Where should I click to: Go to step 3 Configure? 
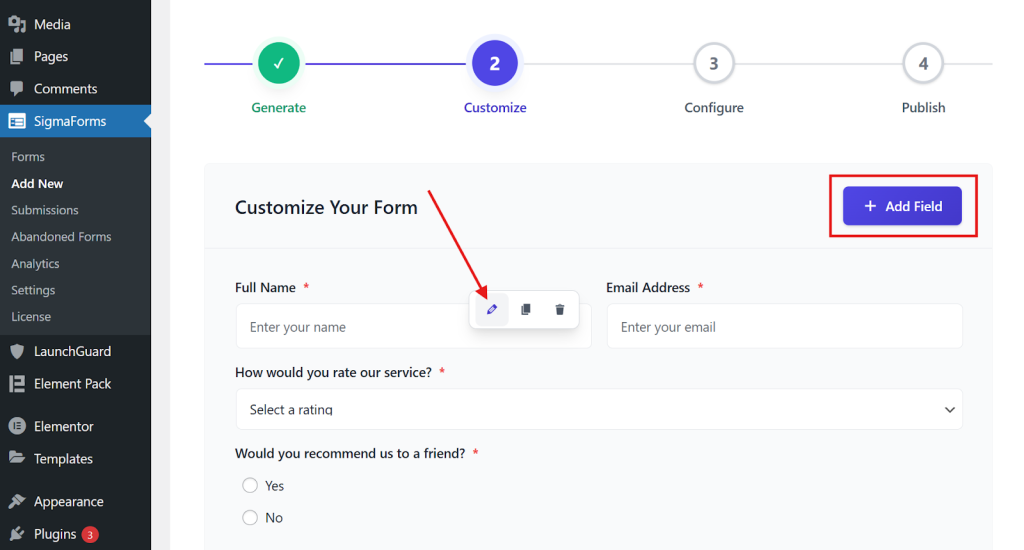(714, 63)
